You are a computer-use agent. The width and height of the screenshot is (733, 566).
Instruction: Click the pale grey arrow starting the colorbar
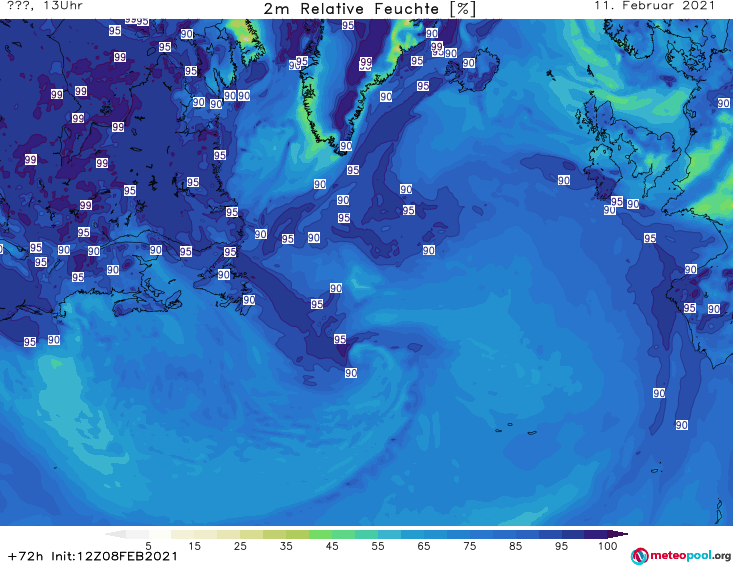tap(115, 534)
